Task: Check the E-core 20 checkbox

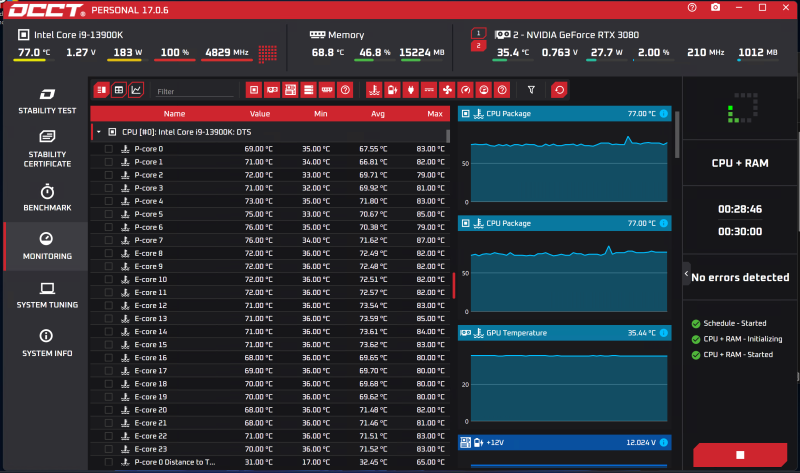Action: 109,410
